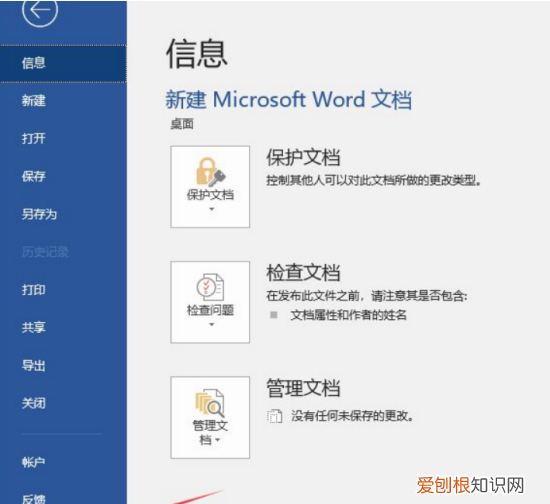The height and width of the screenshot is (504, 550).
Task: Click the large 信息 page heading
Action: (x=197, y=54)
